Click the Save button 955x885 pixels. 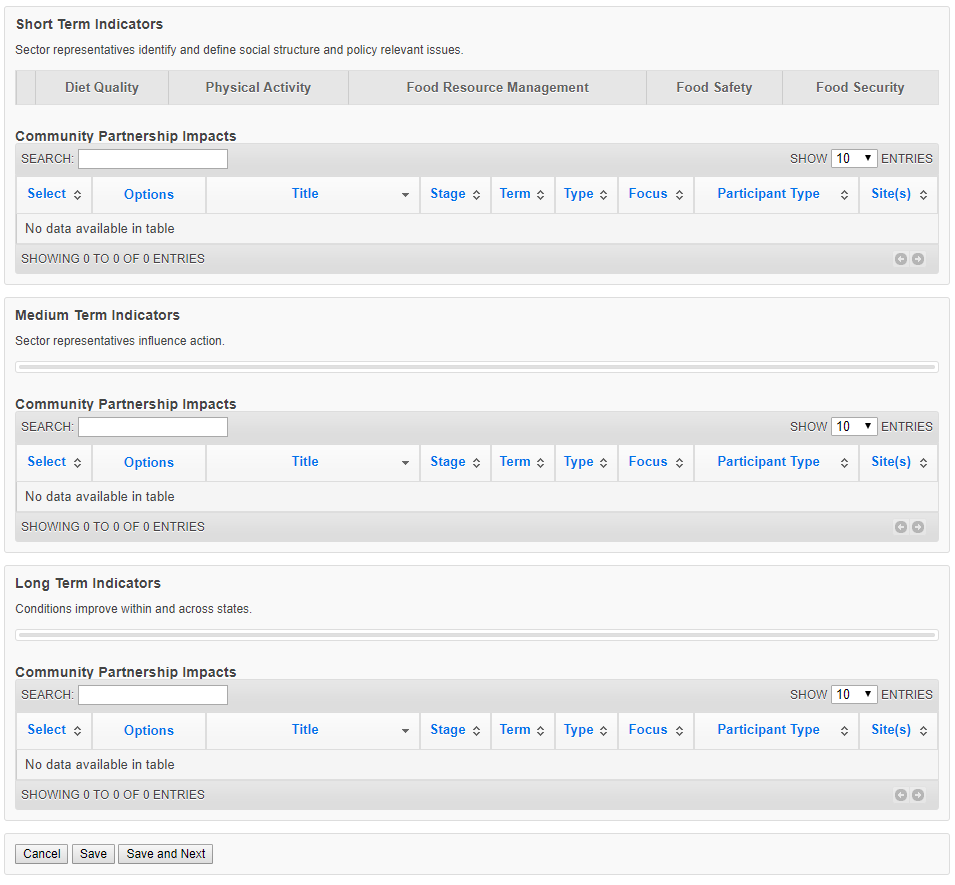click(93, 854)
